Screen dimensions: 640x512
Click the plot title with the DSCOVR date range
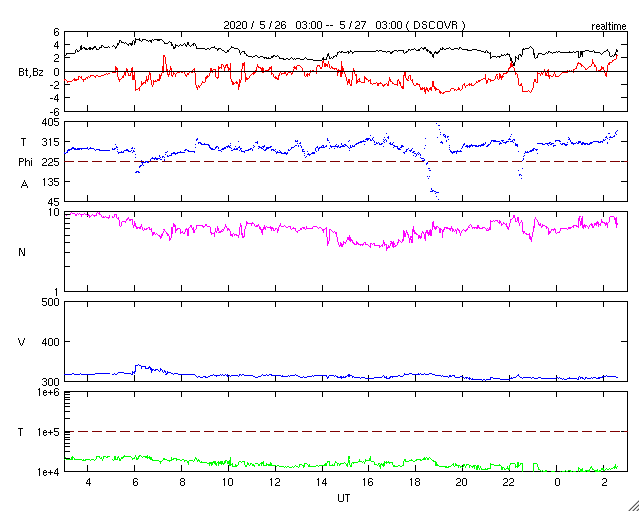coord(344,25)
